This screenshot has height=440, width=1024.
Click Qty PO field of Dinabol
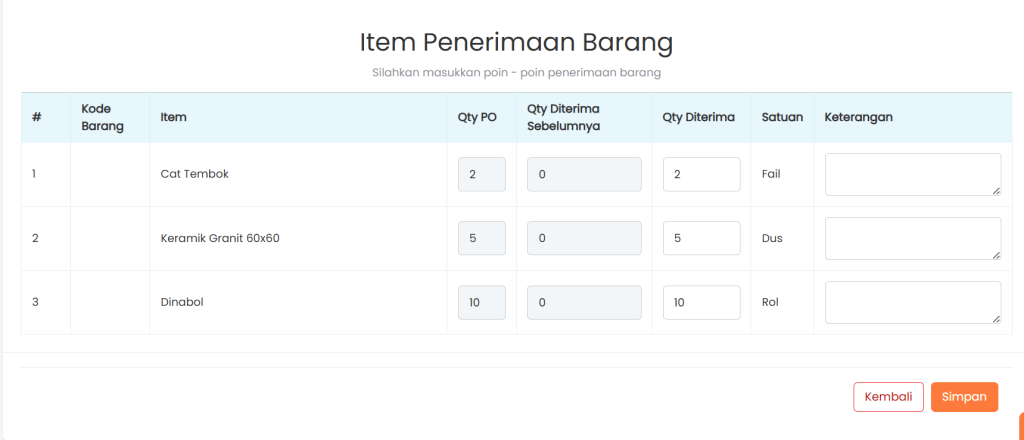pyautogui.click(x=481, y=302)
